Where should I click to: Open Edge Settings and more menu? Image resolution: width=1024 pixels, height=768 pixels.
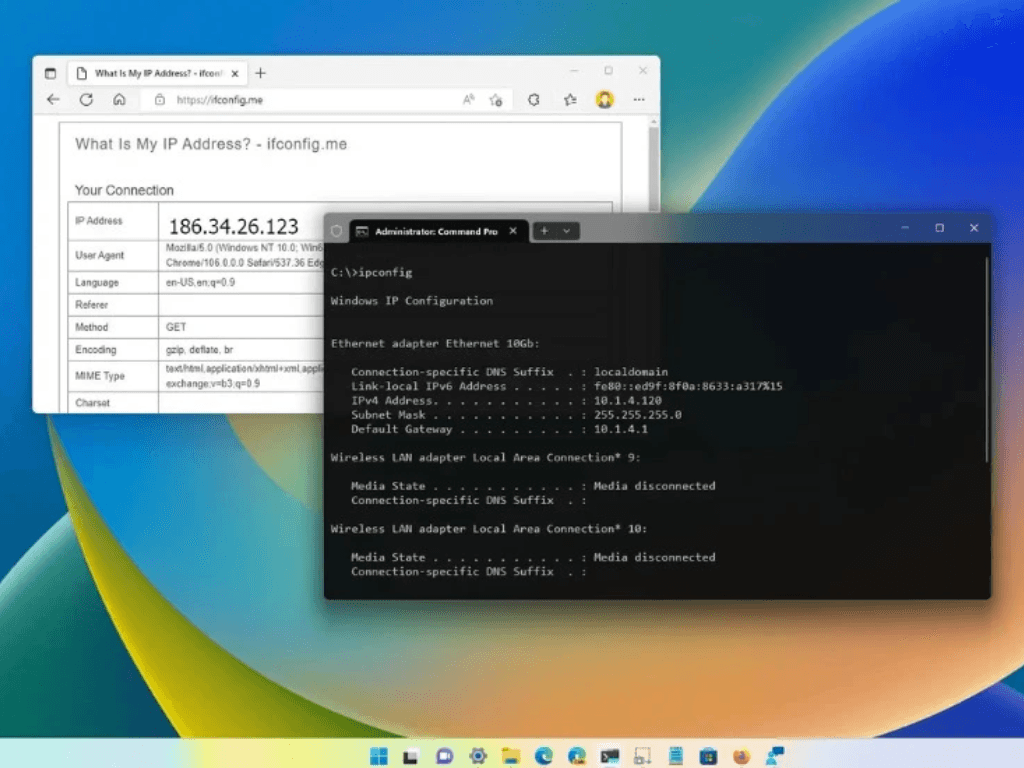(x=639, y=100)
